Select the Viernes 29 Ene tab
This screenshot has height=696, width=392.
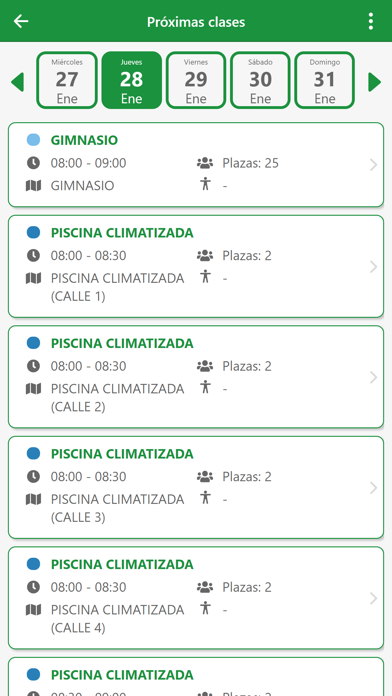196,80
